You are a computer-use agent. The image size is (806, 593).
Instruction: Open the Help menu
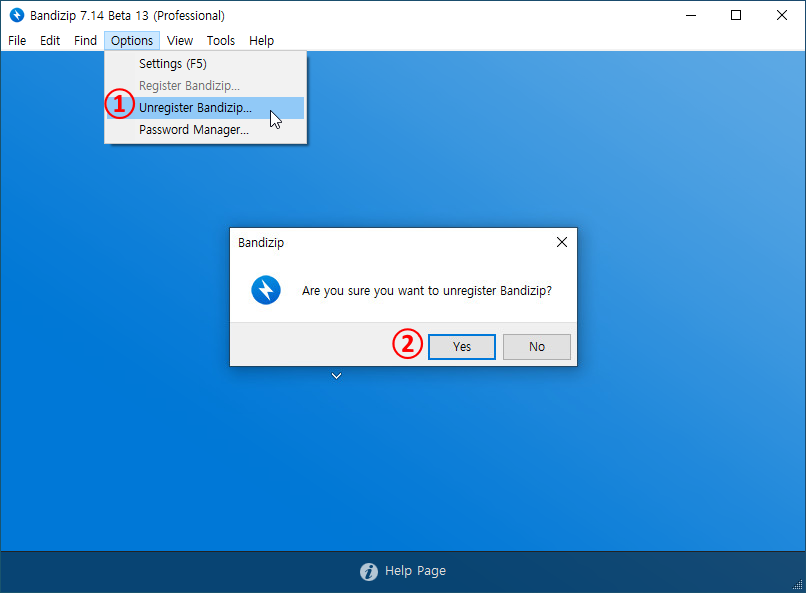pos(261,41)
